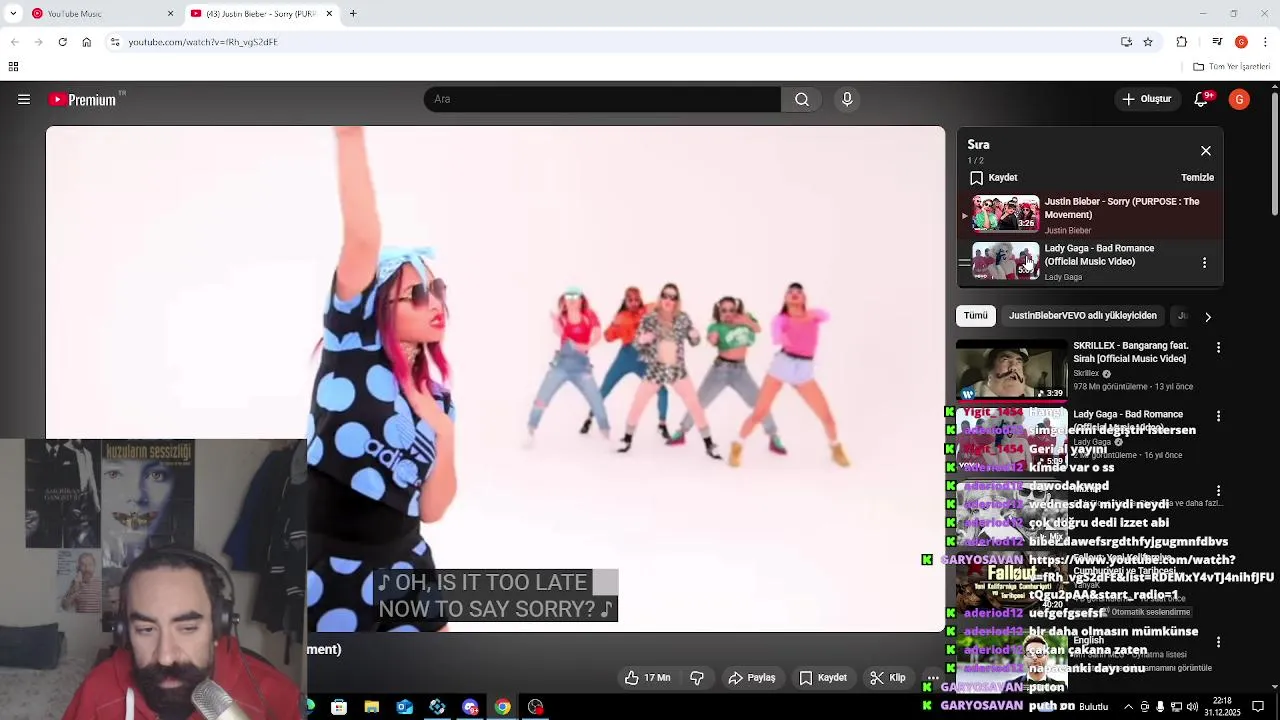Bookmark this page with the star icon
1280x720 pixels.
(x=1148, y=42)
